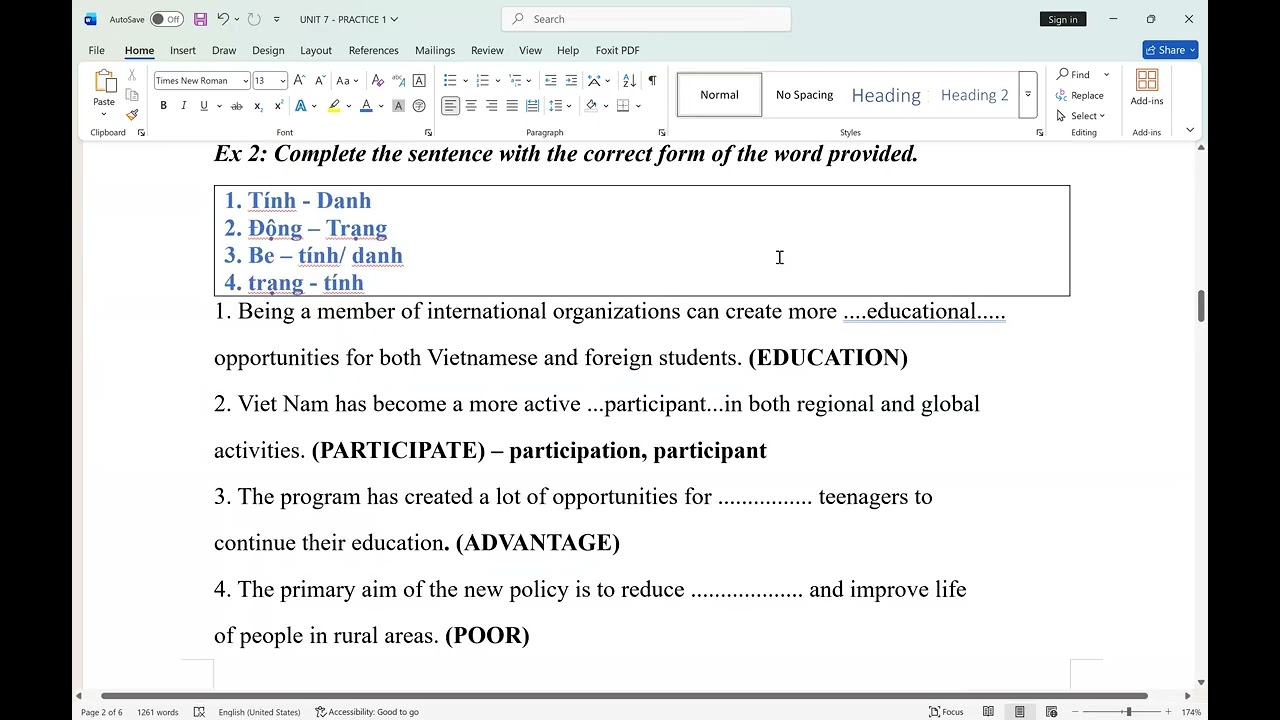Shrink the font size
The height and width of the screenshot is (720, 1280).
click(320, 80)
